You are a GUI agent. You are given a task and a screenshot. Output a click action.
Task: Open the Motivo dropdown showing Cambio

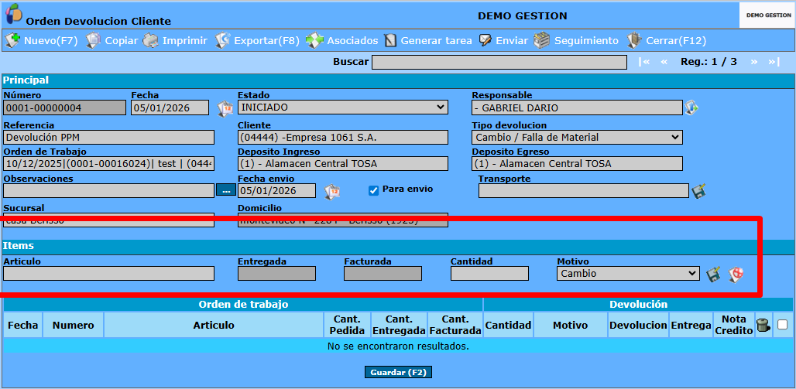pyautogui.click(x=628, y=273)
